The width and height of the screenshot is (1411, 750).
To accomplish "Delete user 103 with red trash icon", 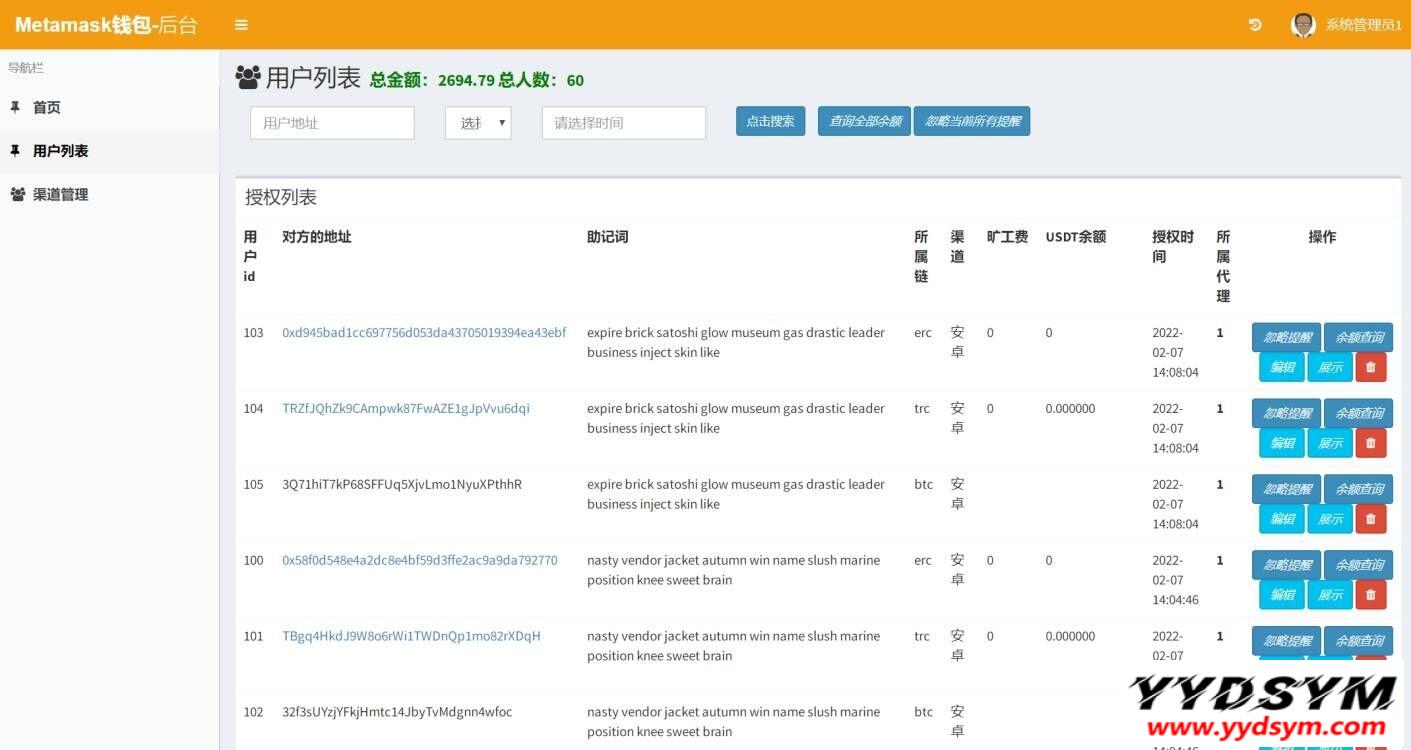I will 1370,367.
